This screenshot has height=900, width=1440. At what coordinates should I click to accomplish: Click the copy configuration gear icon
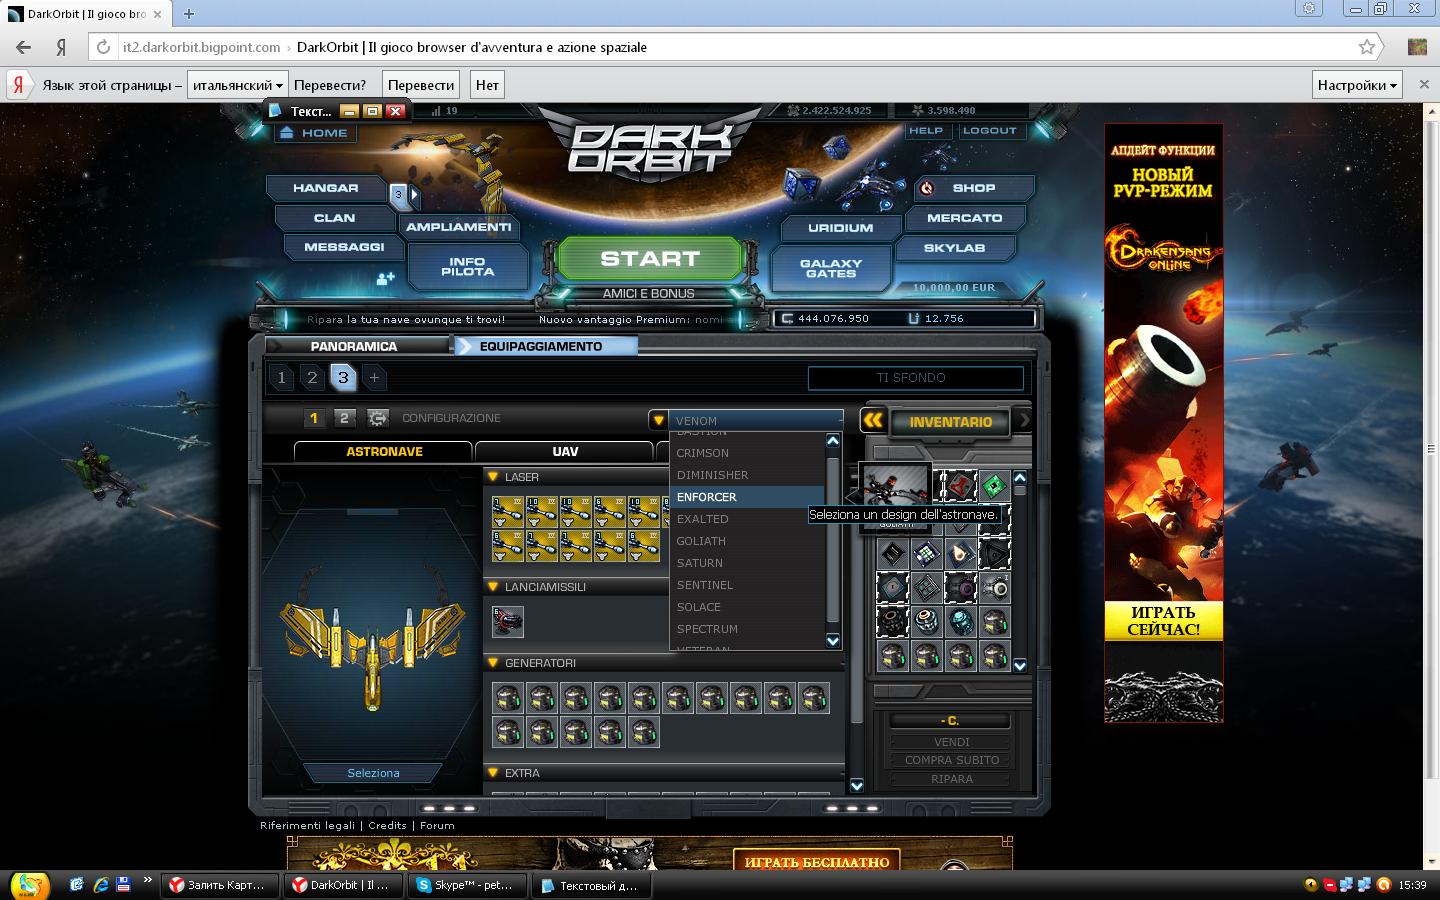click(377, 418)
